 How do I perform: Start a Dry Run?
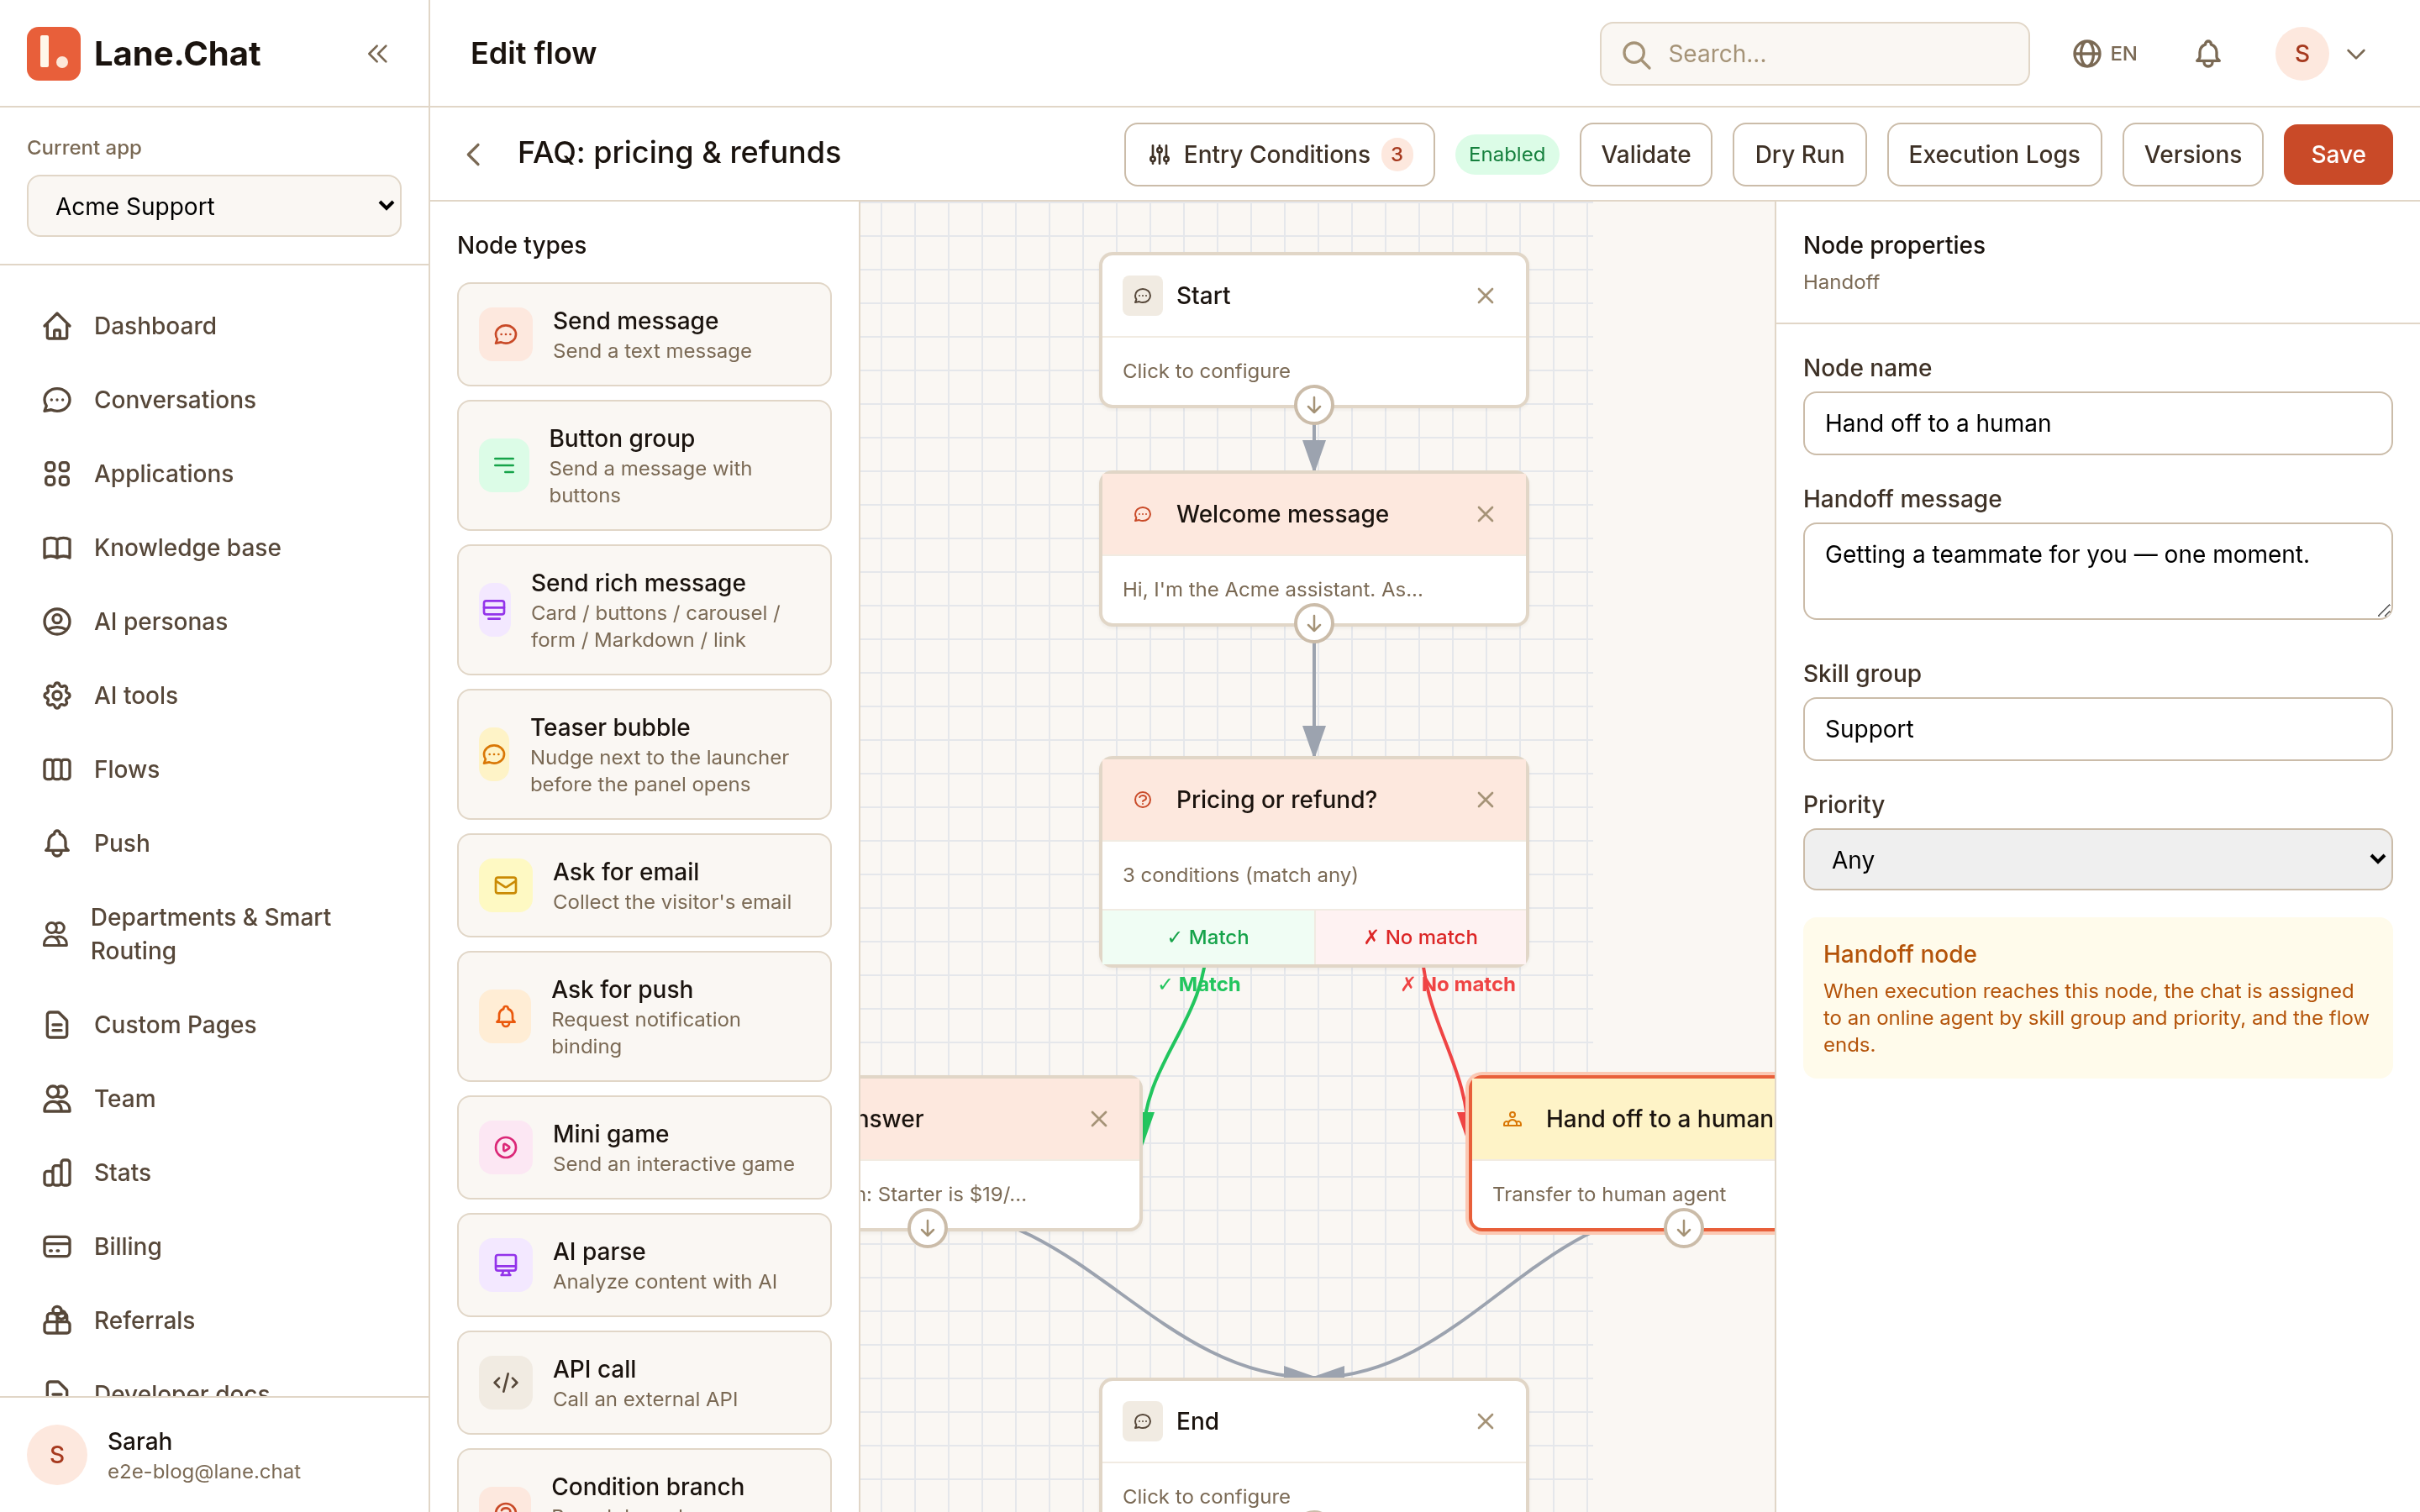pos(1799,155)
